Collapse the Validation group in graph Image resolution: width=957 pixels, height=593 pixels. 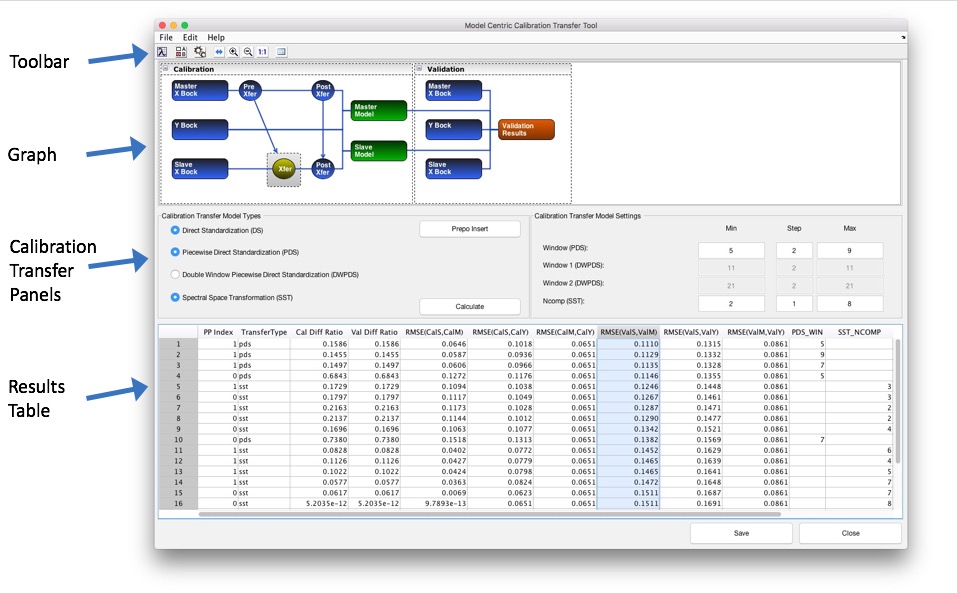[419, 69]
